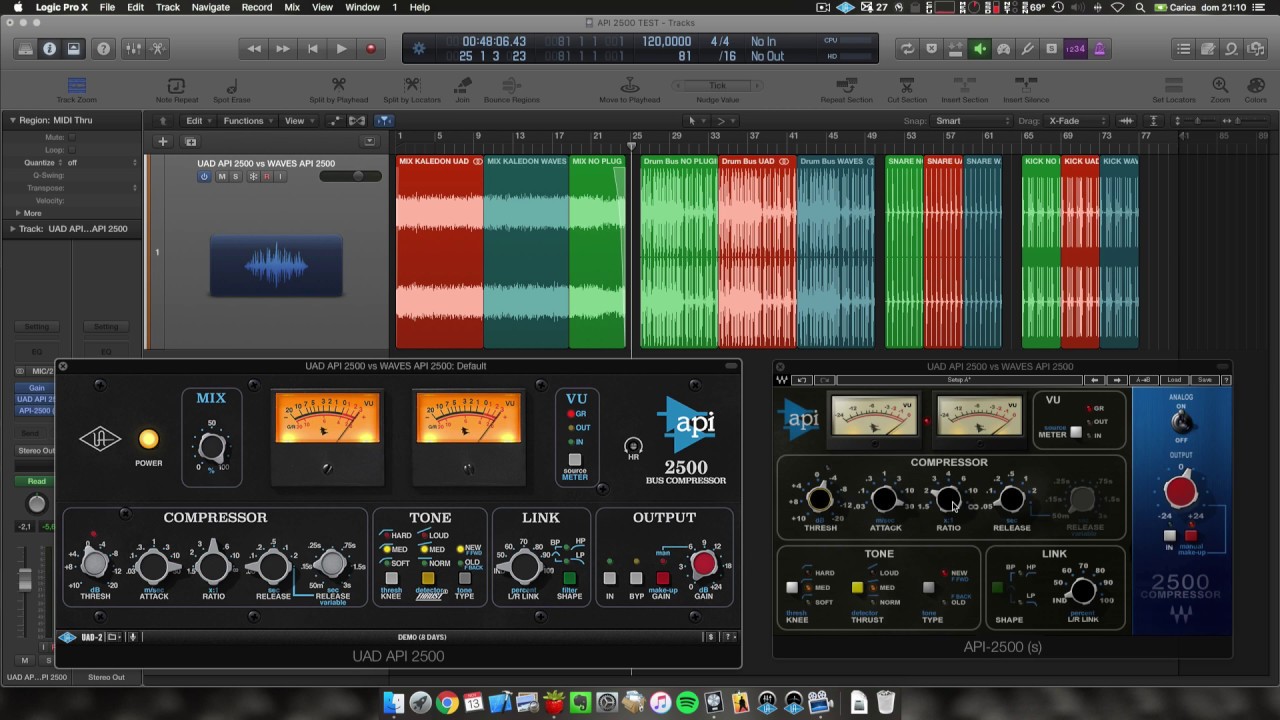The image size is (1280, 720).
Task: Open Quick Help question mark icon
Action: coord(103,48)
